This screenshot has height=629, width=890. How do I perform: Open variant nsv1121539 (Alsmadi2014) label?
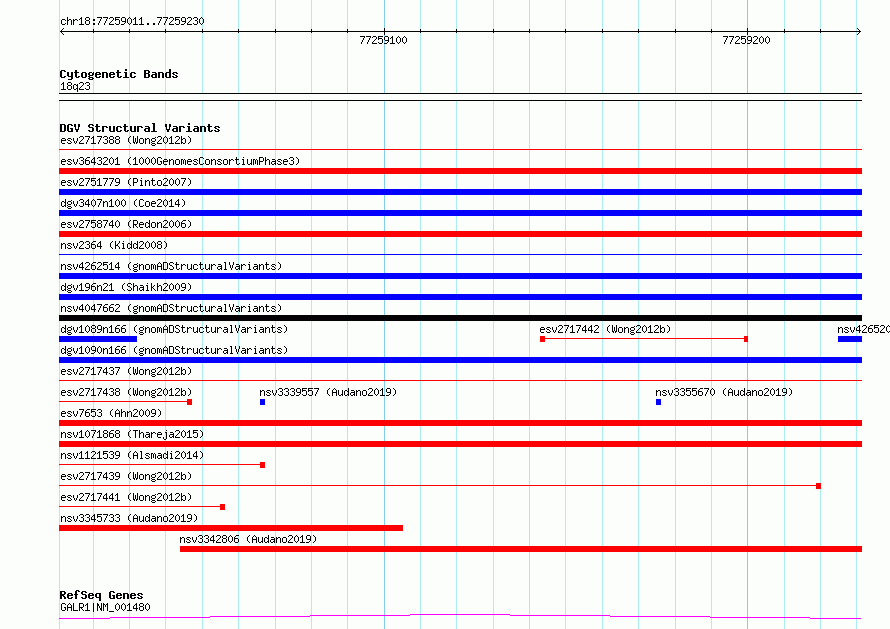(x=132, y=455)
